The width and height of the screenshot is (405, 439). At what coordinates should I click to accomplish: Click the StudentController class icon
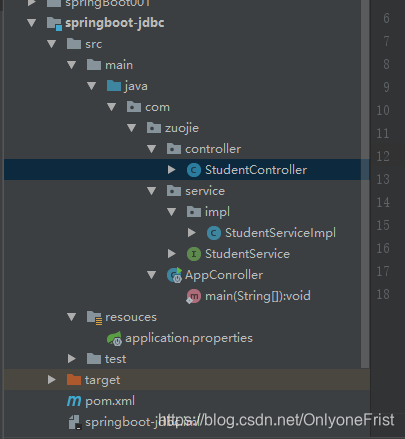click(x=194, y=170)
